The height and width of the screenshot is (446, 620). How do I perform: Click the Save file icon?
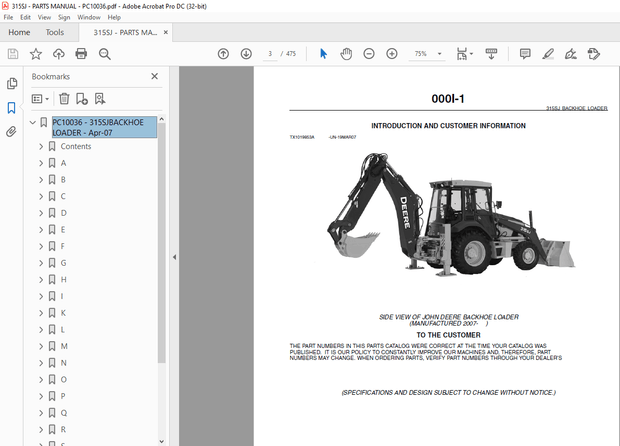[13, 54]
